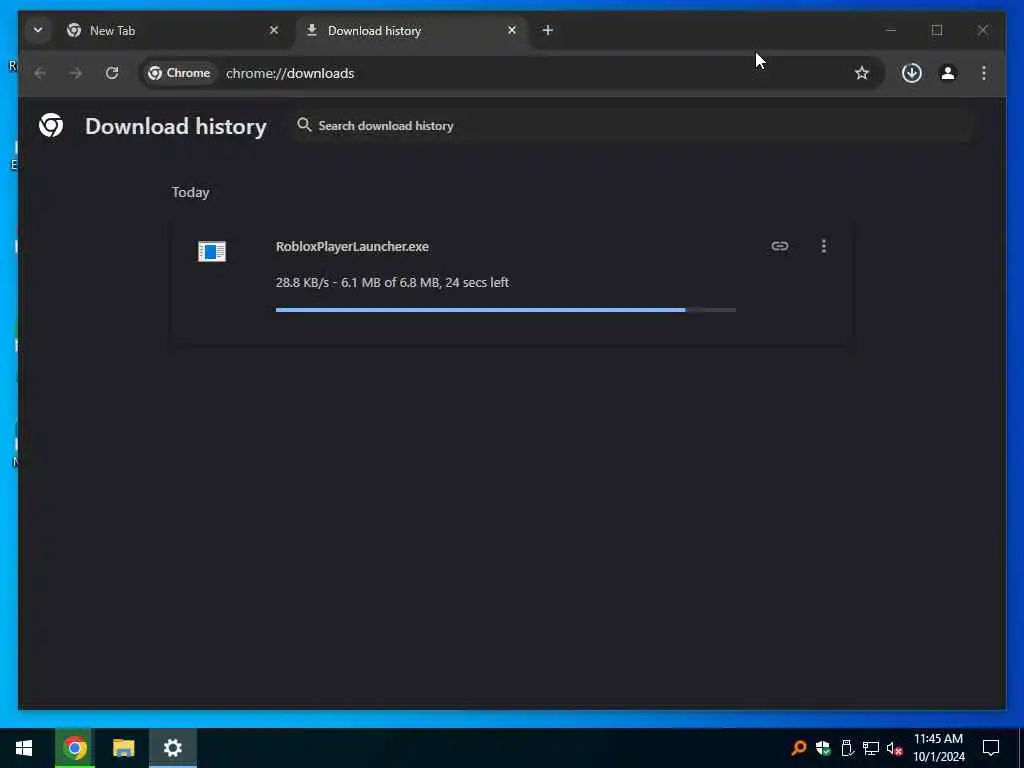1024x768 pixels.
Task: Open the notification center icon
Action: pyautogui.click(x=991, y=748)
